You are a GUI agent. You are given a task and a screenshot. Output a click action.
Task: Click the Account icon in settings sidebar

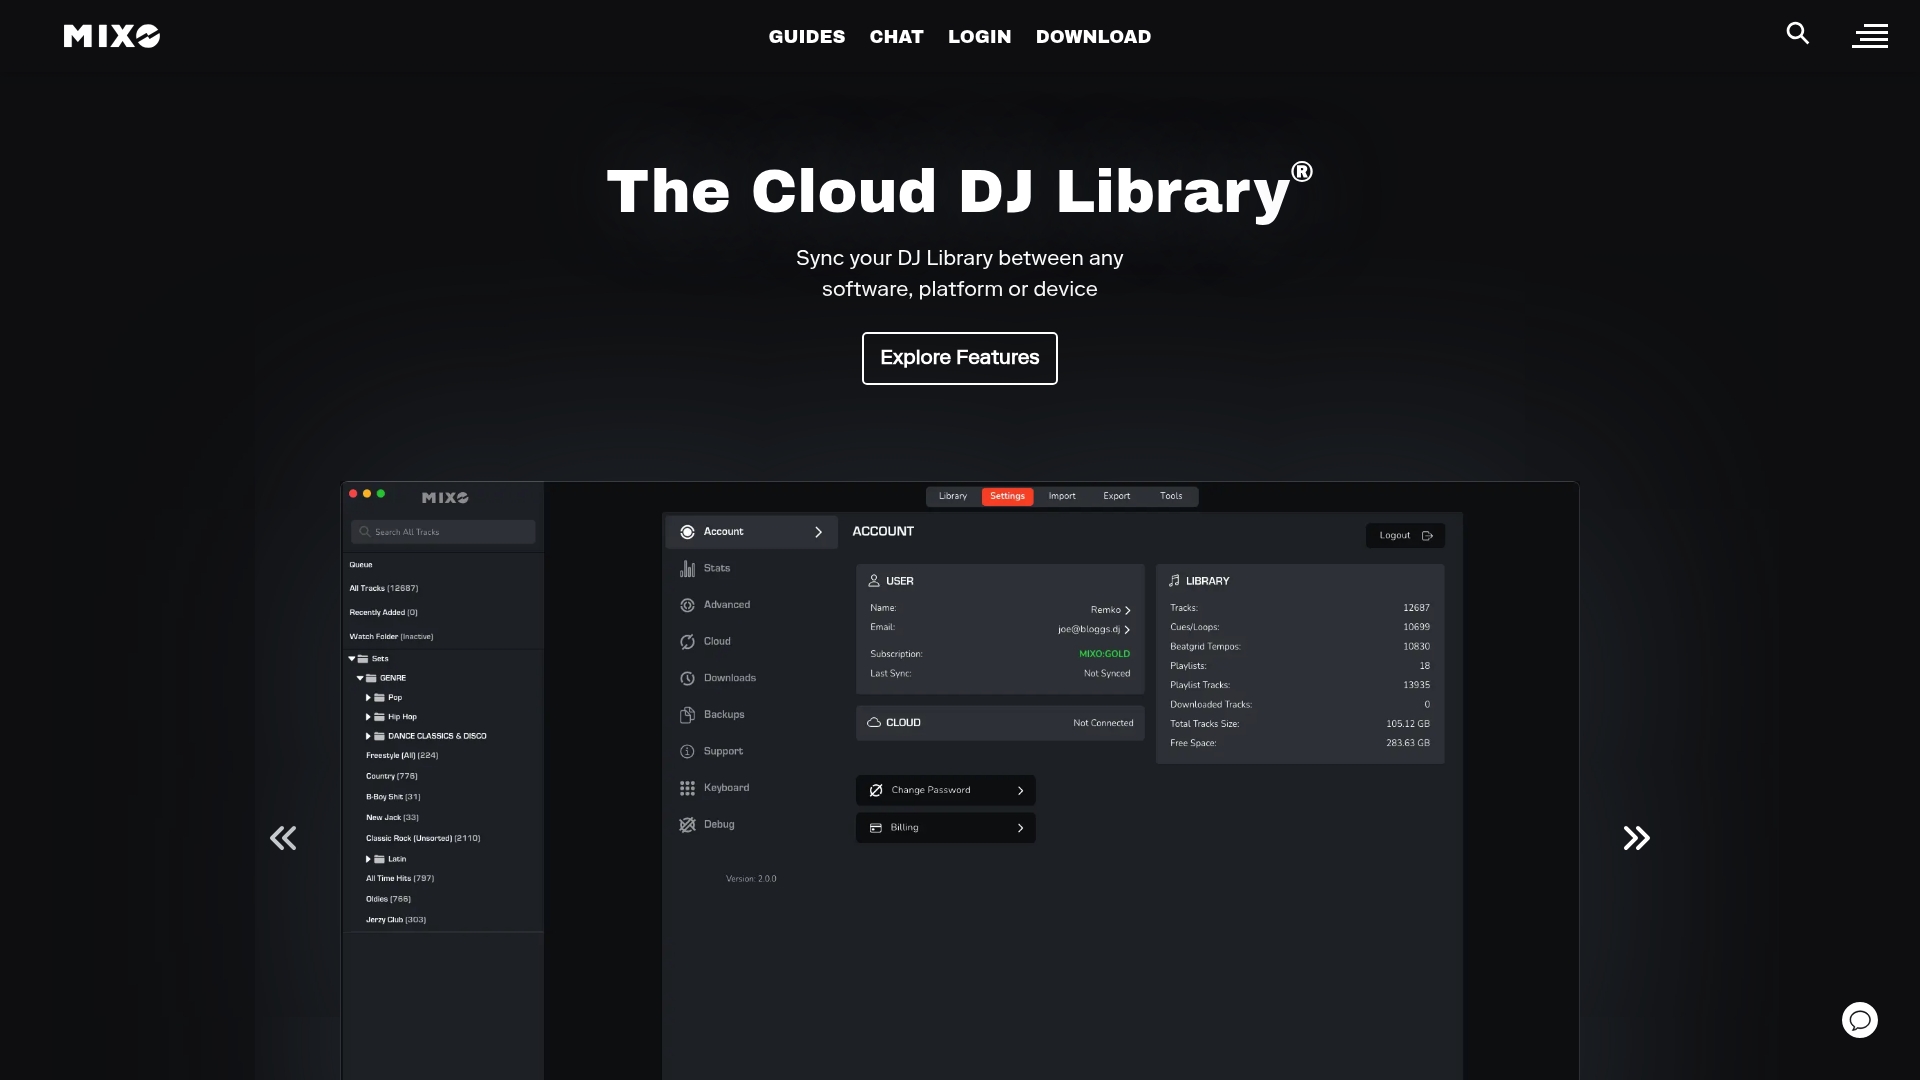click(x=688, y=532)
